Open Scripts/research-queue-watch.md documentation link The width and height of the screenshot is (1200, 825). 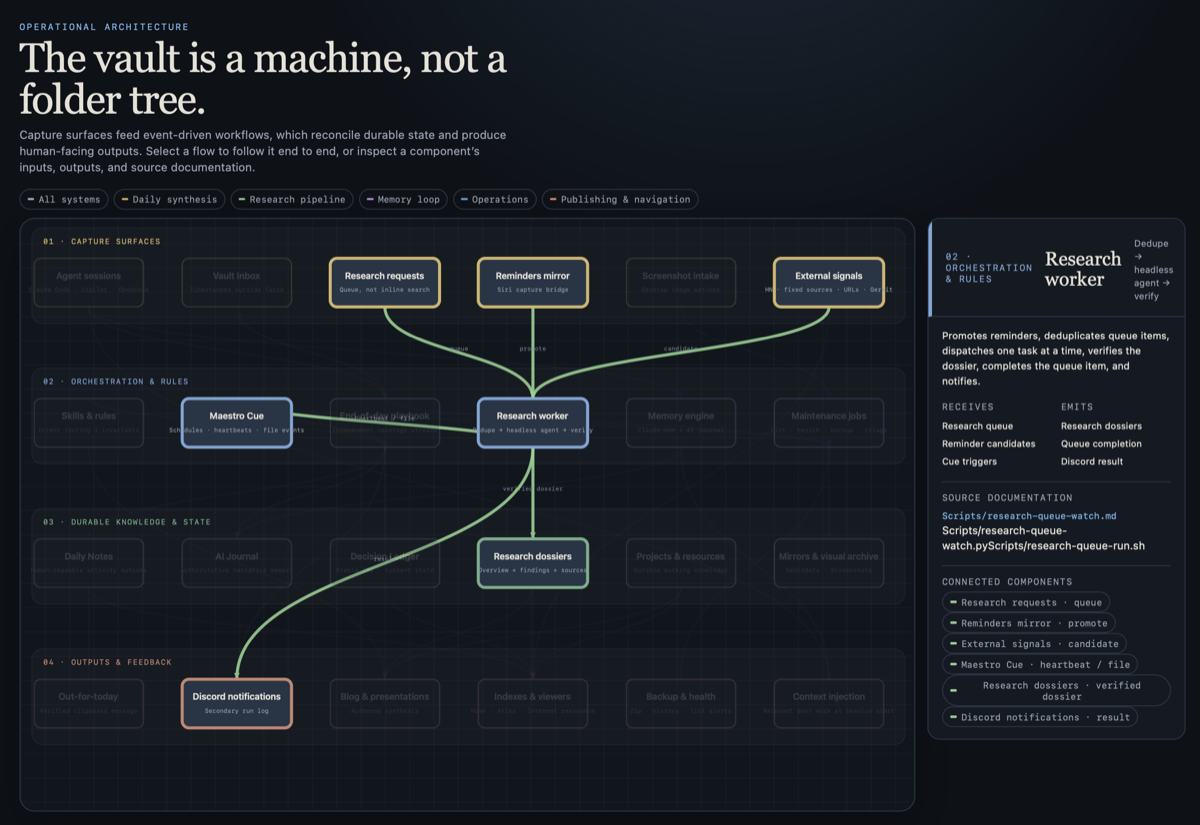1029,516
